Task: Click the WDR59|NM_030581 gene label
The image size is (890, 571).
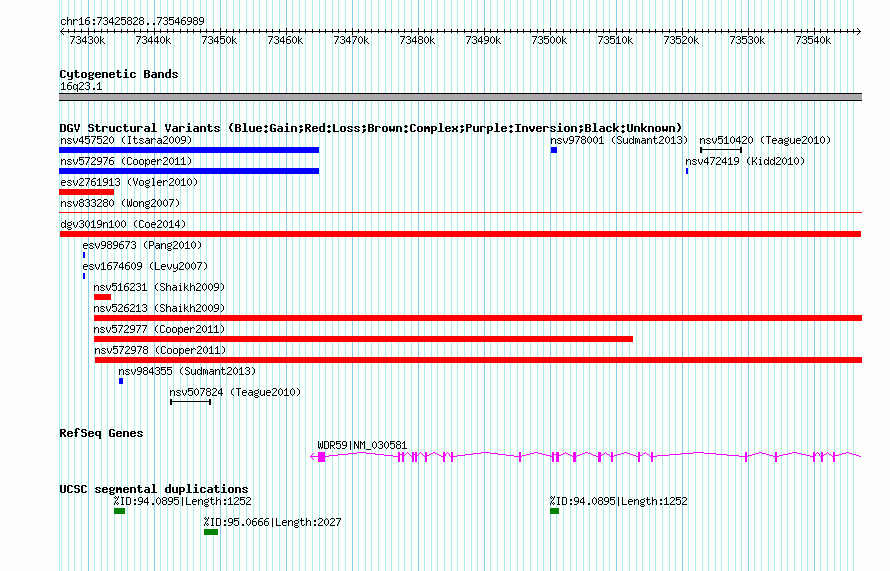Action: (362, 446)
